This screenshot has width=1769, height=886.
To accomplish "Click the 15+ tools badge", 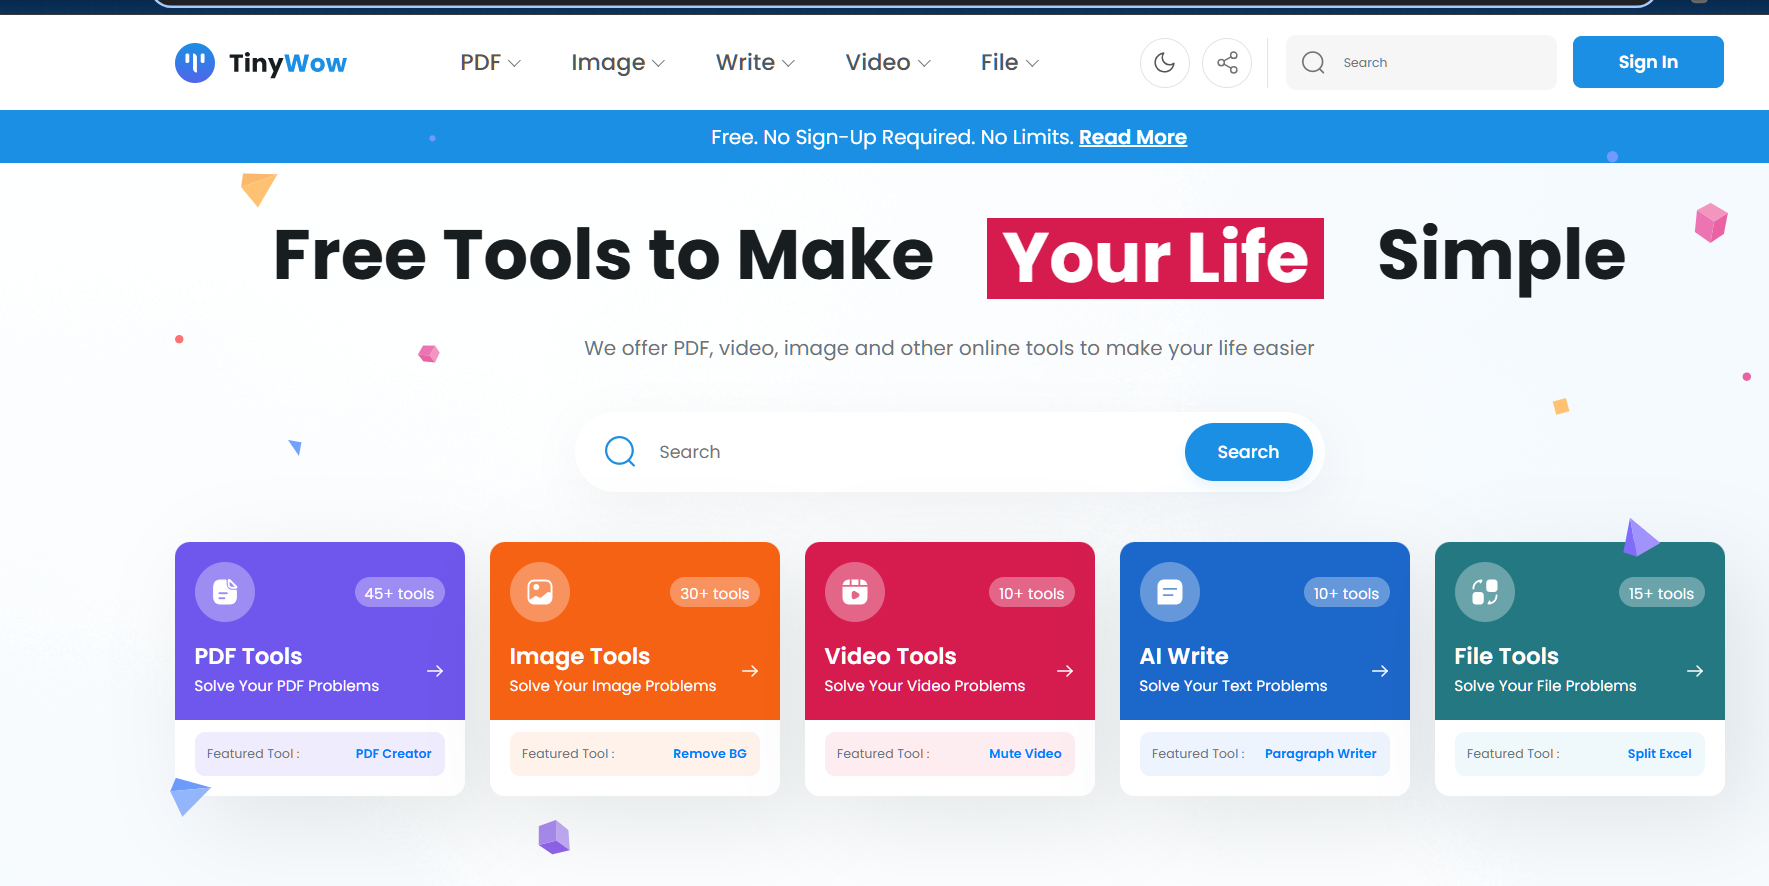I will click(x=1661, y=593).
